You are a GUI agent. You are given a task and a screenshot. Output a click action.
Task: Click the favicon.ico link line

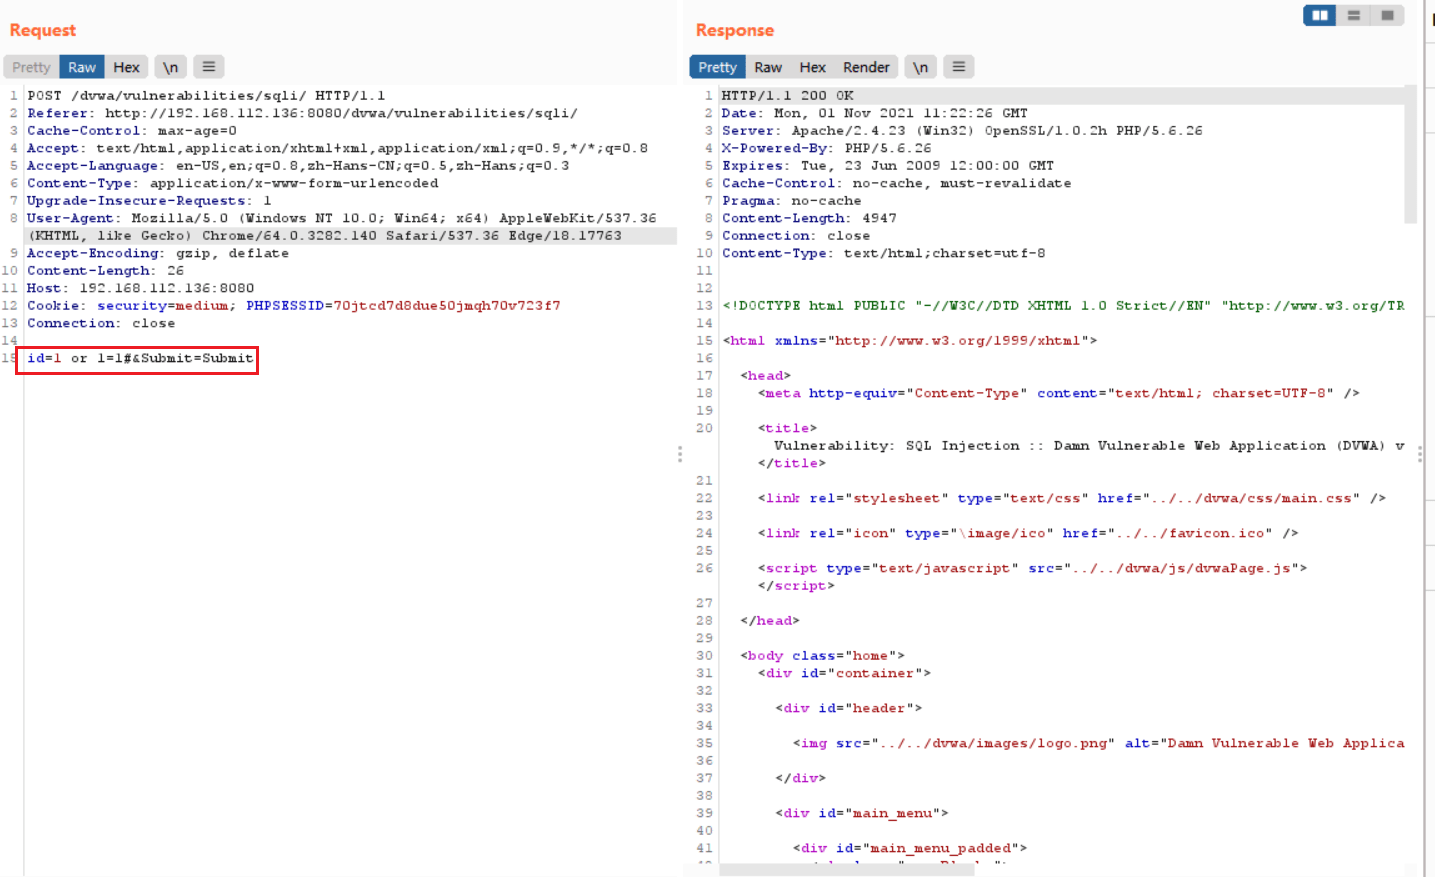click(x=1028, y=534)
